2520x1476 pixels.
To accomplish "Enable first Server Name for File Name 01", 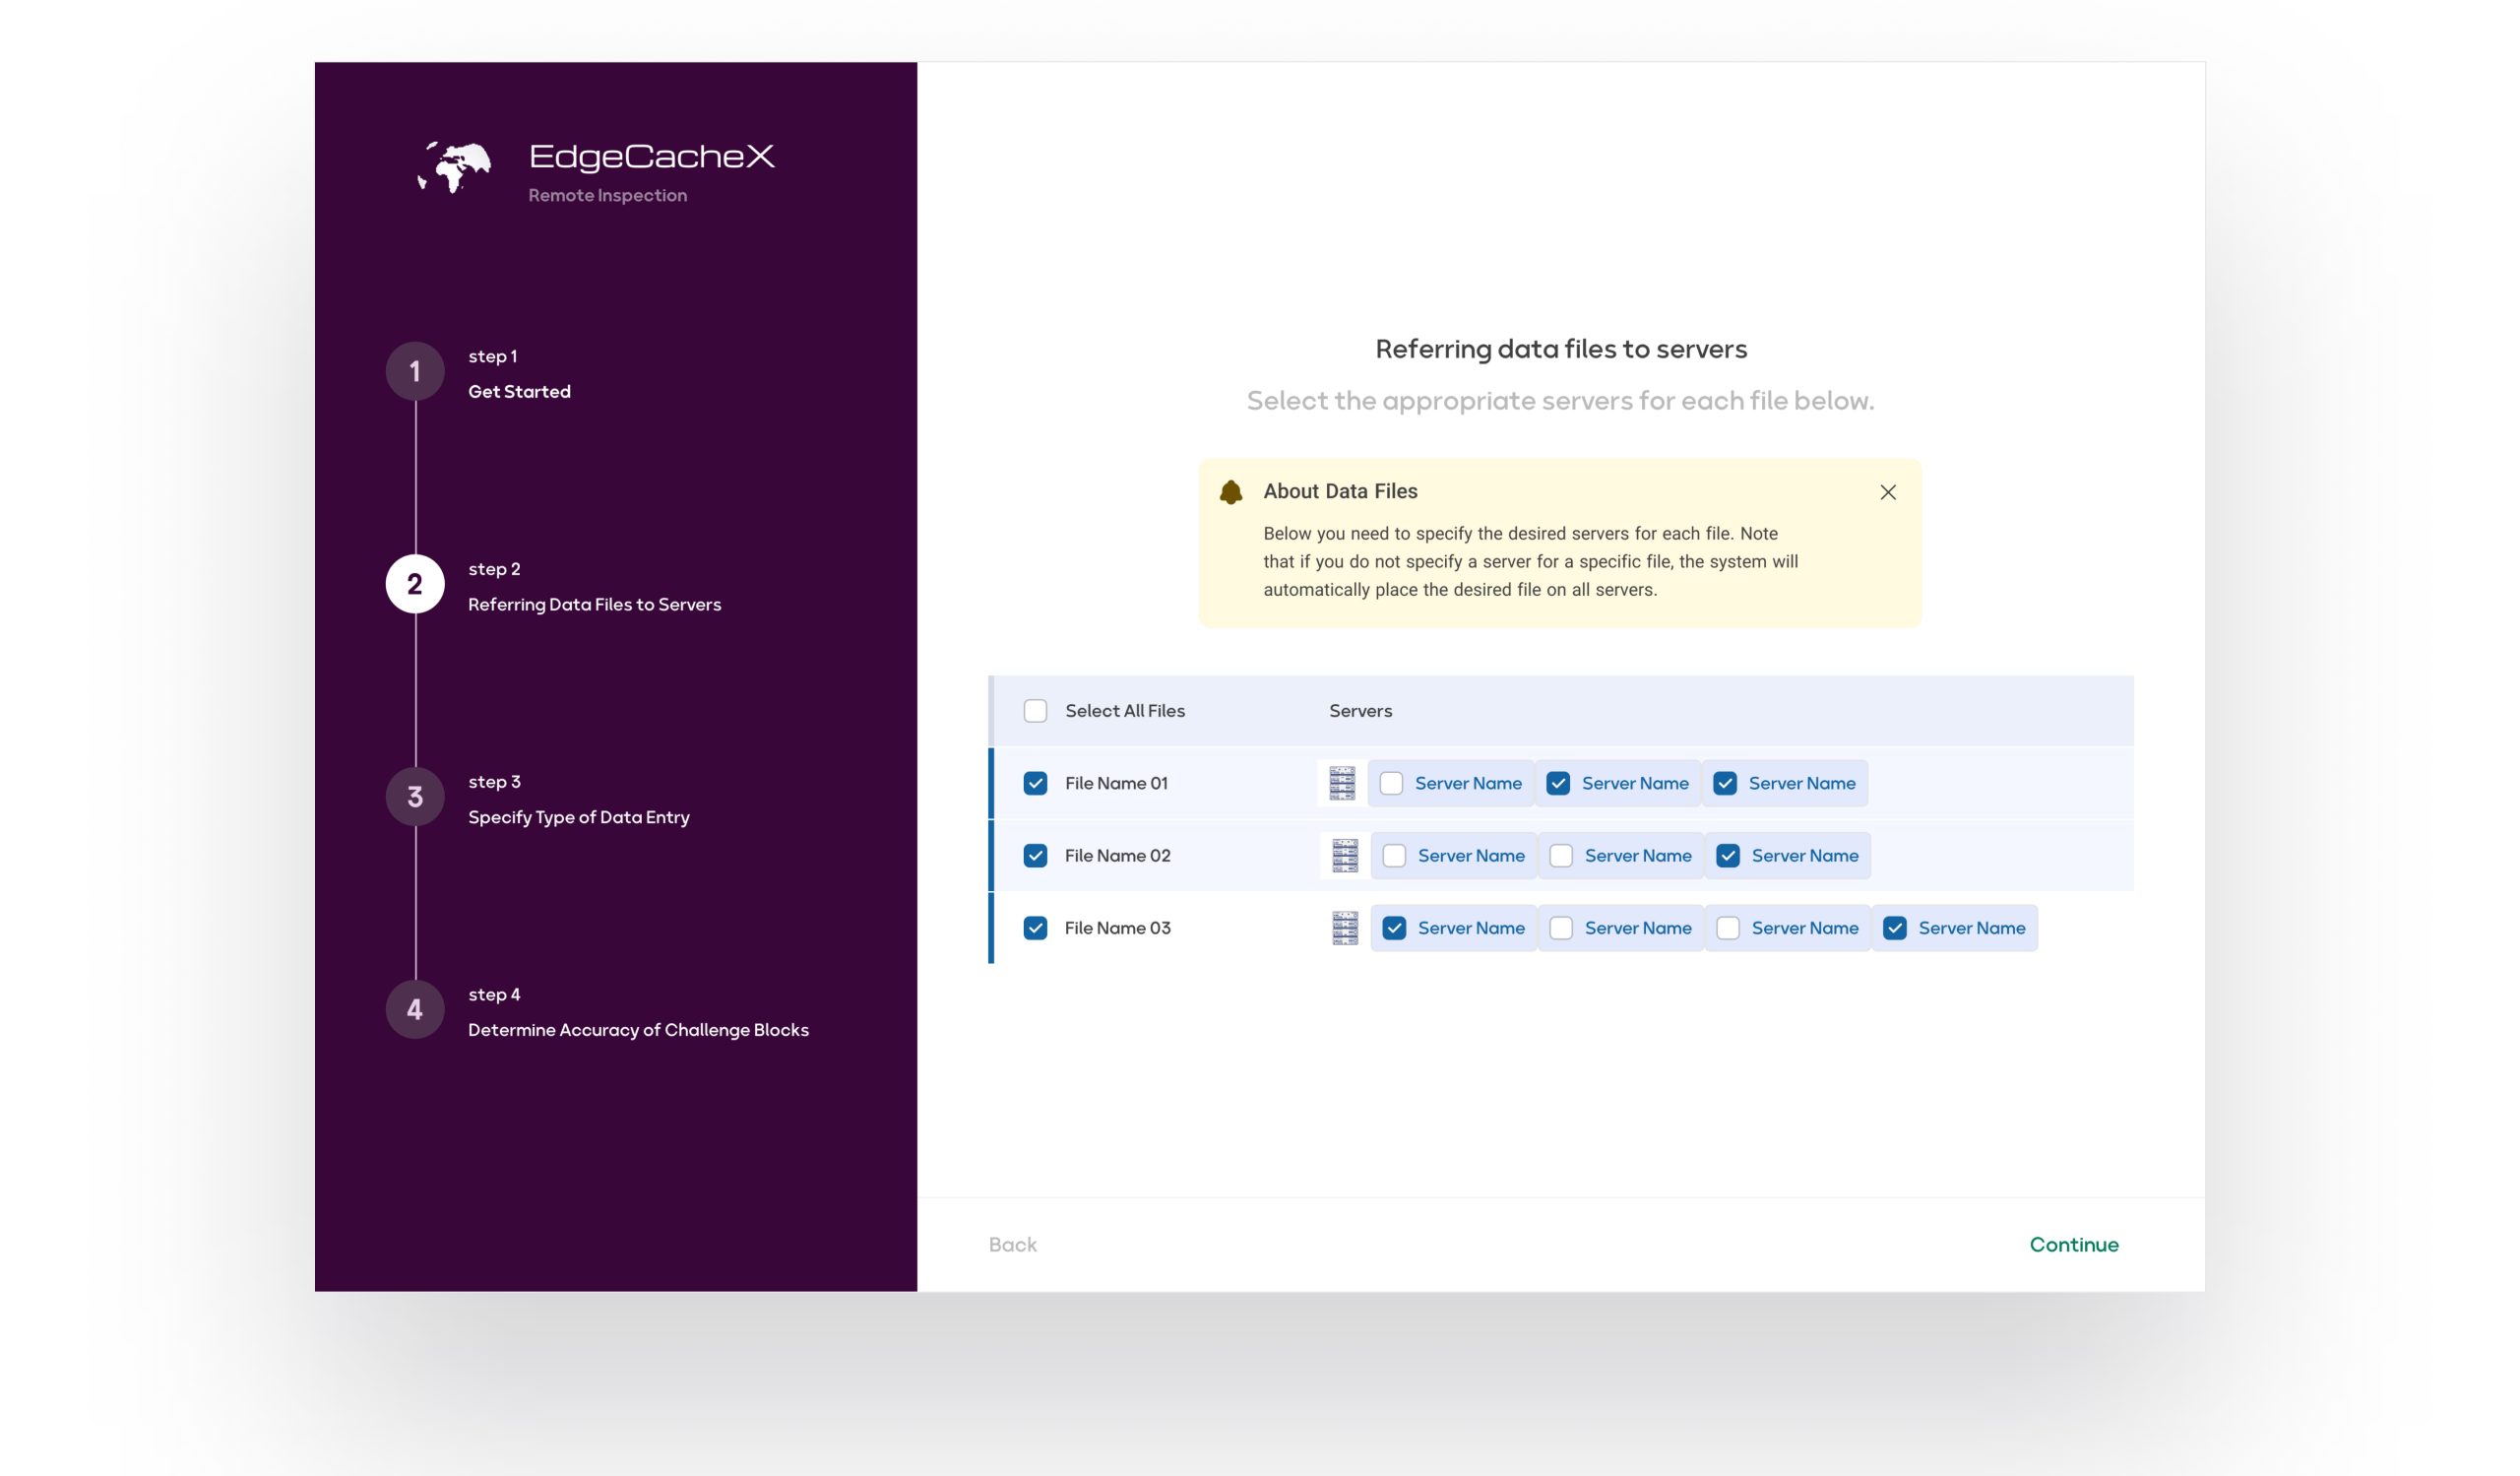I will pos(1391,783).
